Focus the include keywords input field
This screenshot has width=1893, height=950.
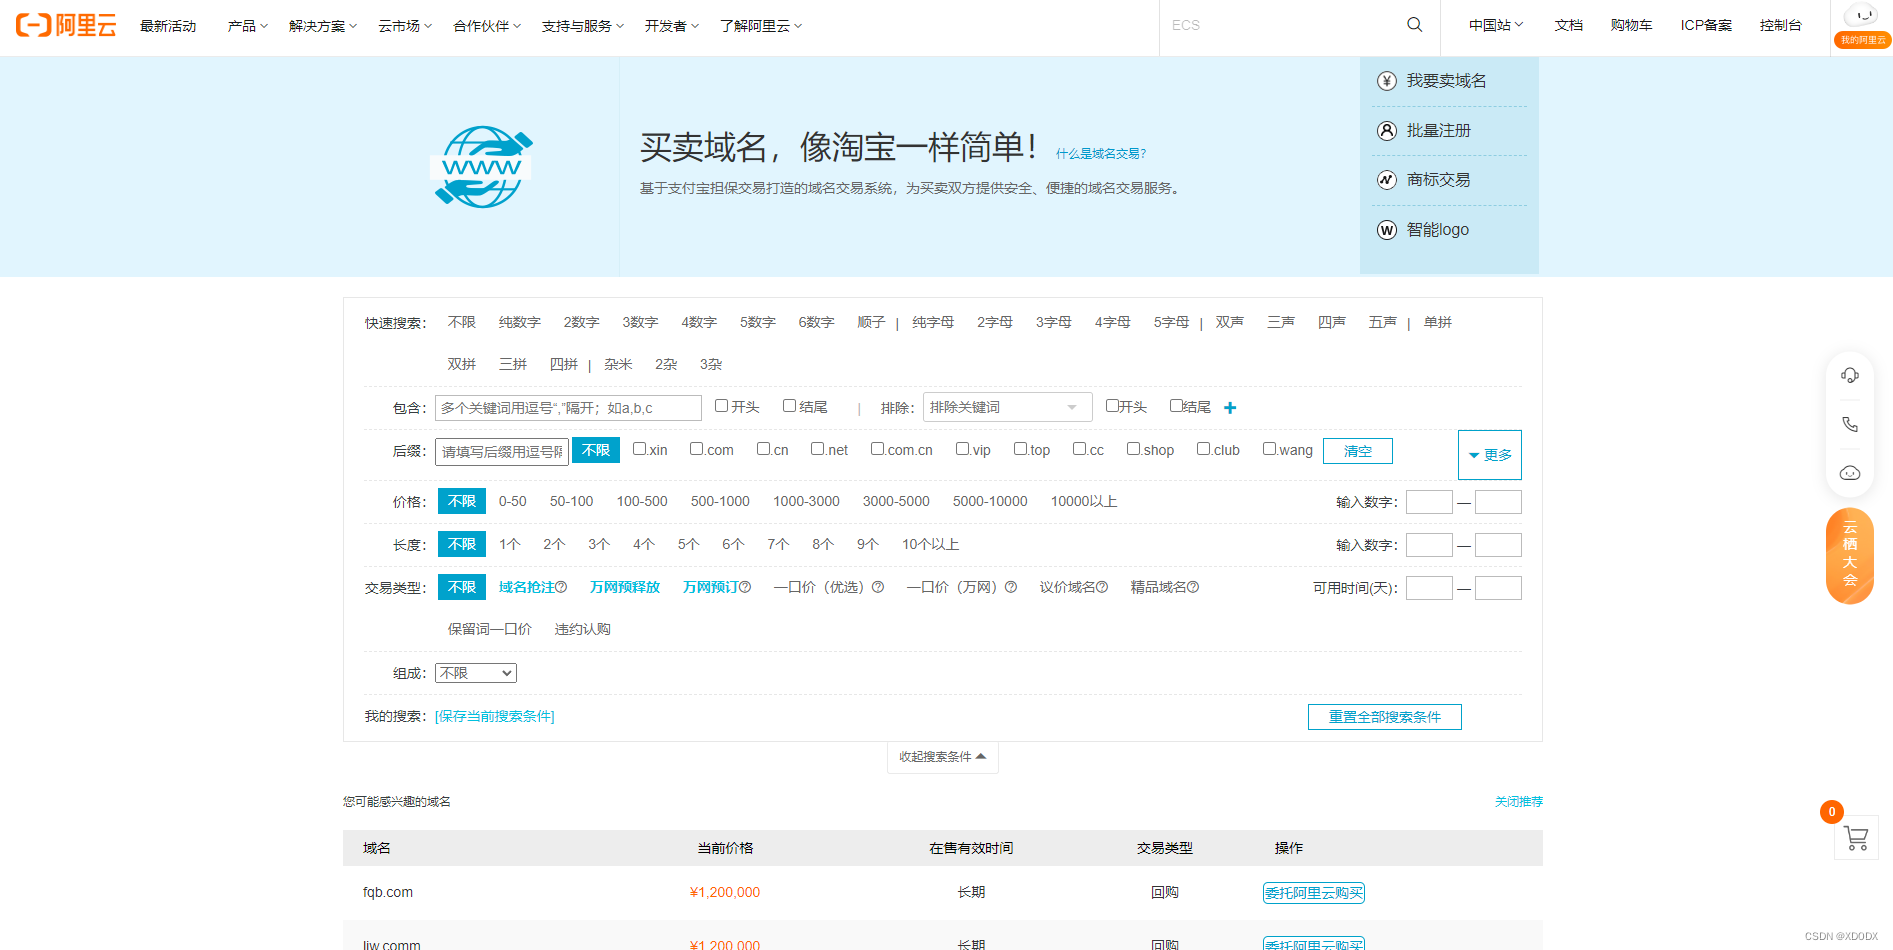[x=568, y=408]
